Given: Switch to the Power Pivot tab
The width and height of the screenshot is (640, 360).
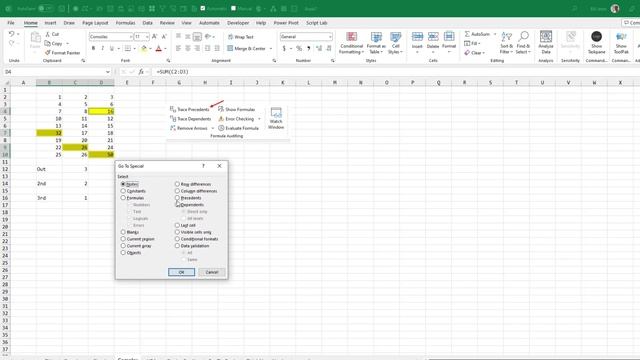Looking at the screenshot, I should (286, 23).
